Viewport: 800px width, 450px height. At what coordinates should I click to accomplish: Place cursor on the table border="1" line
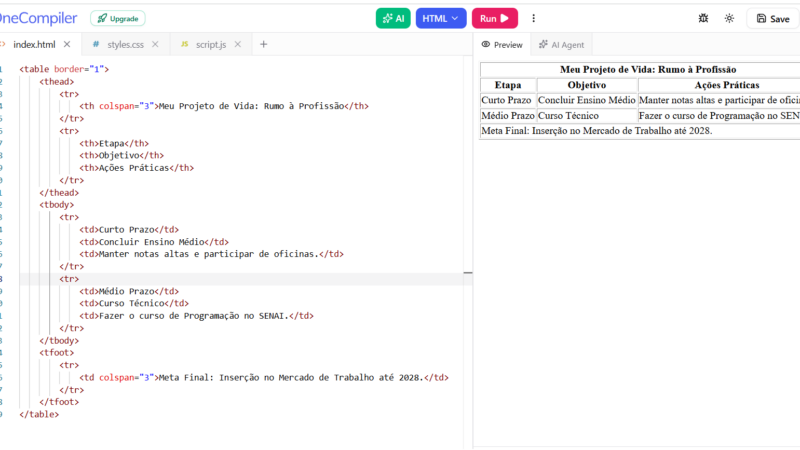tap(64, 69)
